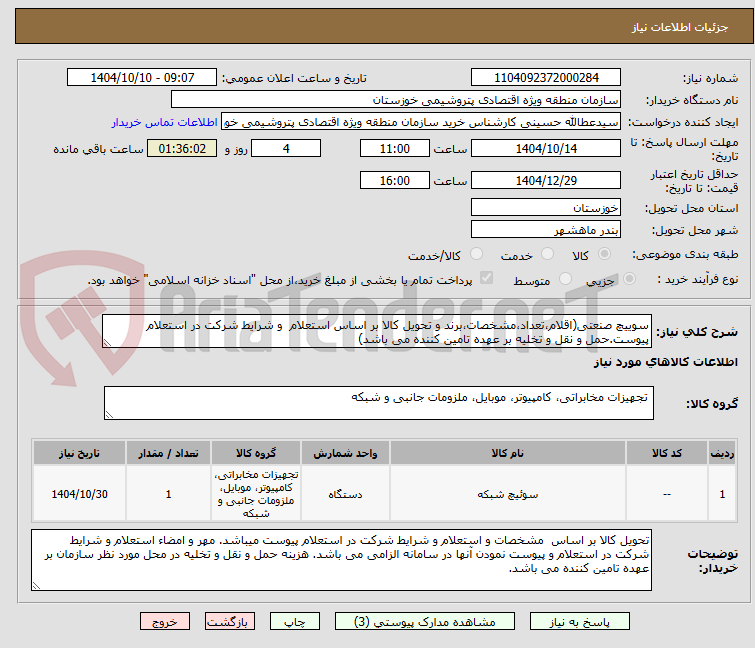Image resolution: width=755 pixels, height=648 pixels.
Task: Click the کد کالا column header
Action: click(x=667, y=453)
